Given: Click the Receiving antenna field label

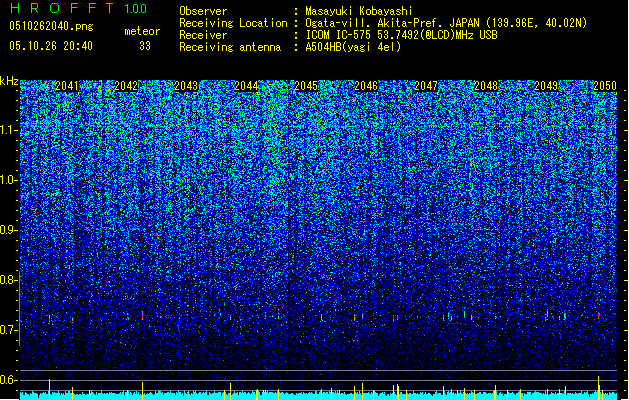Looking at the screenshot, I should [x=230, y=47].
